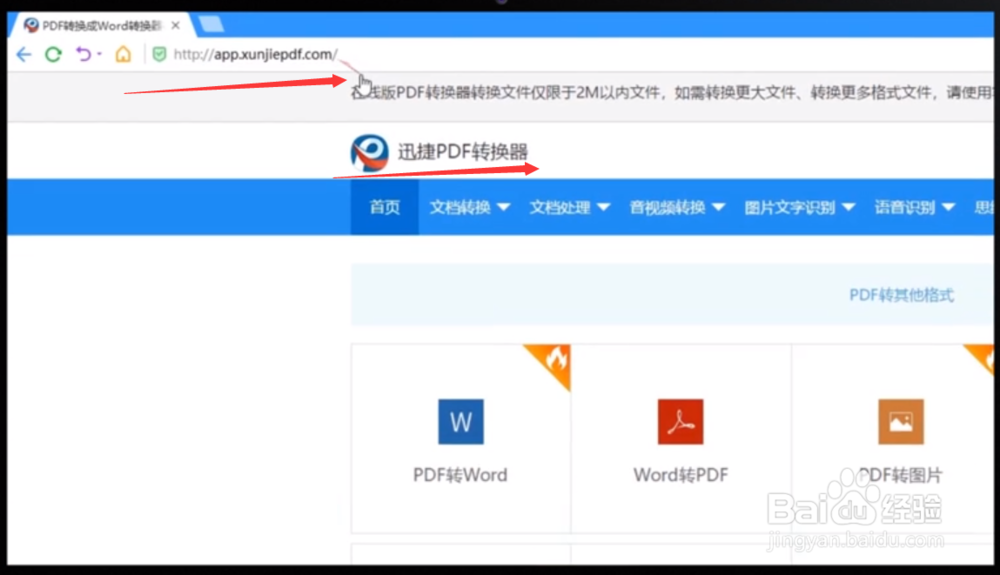The width and height of the screenshot is (1000, 575).
Task: Click the purple undo/restore page icon
Action: point(83,54)
